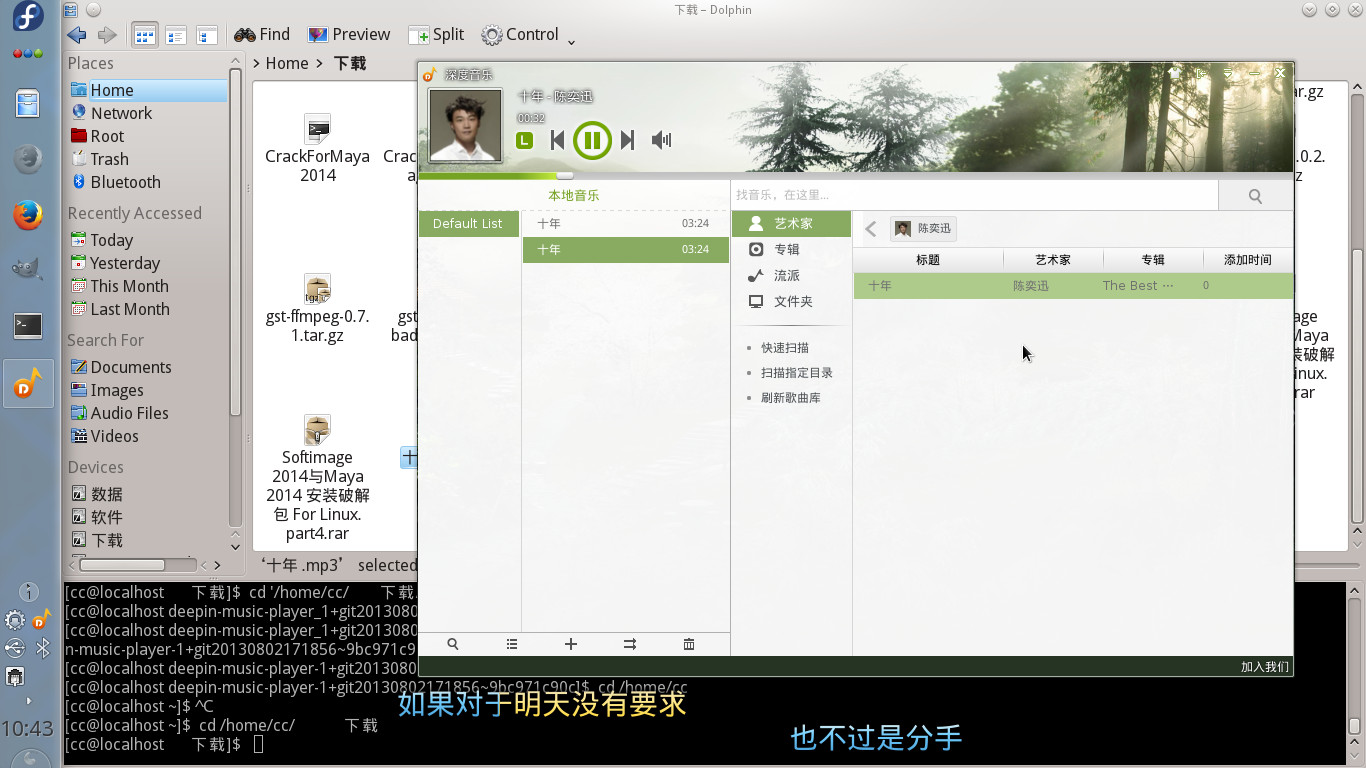Skip to the previous track
The image size is (1366, 768).
pos(558,140)
